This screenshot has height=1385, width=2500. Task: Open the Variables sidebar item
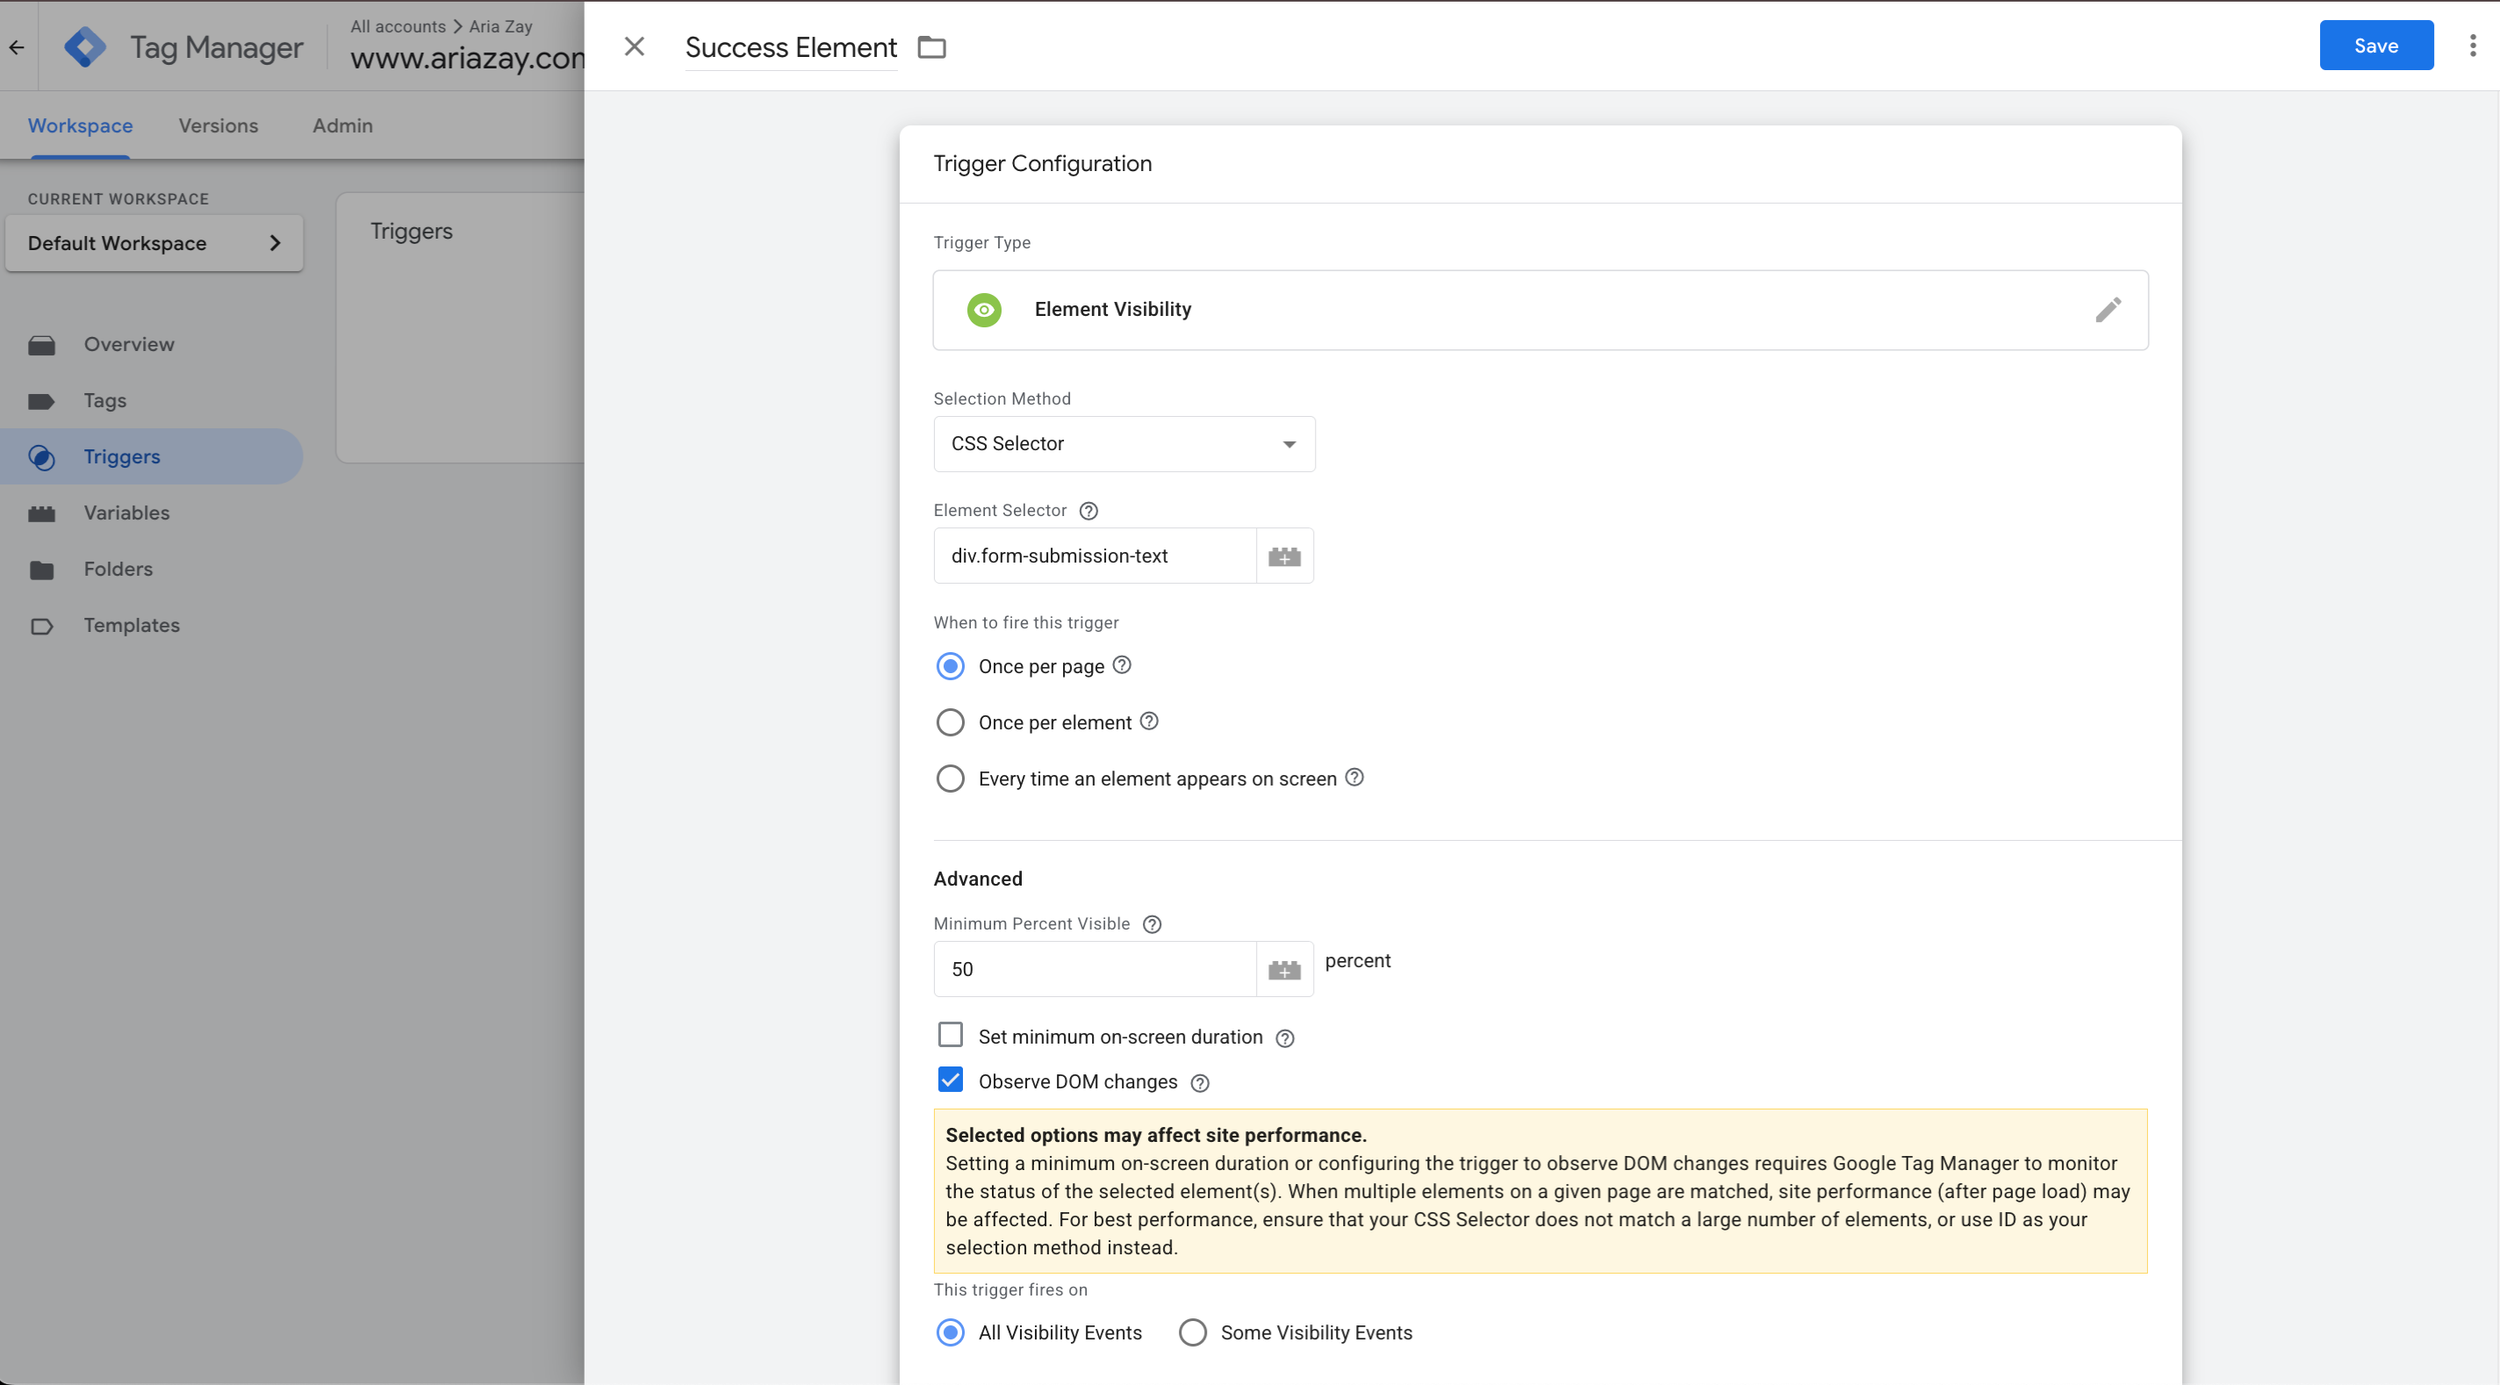[126, 513]
